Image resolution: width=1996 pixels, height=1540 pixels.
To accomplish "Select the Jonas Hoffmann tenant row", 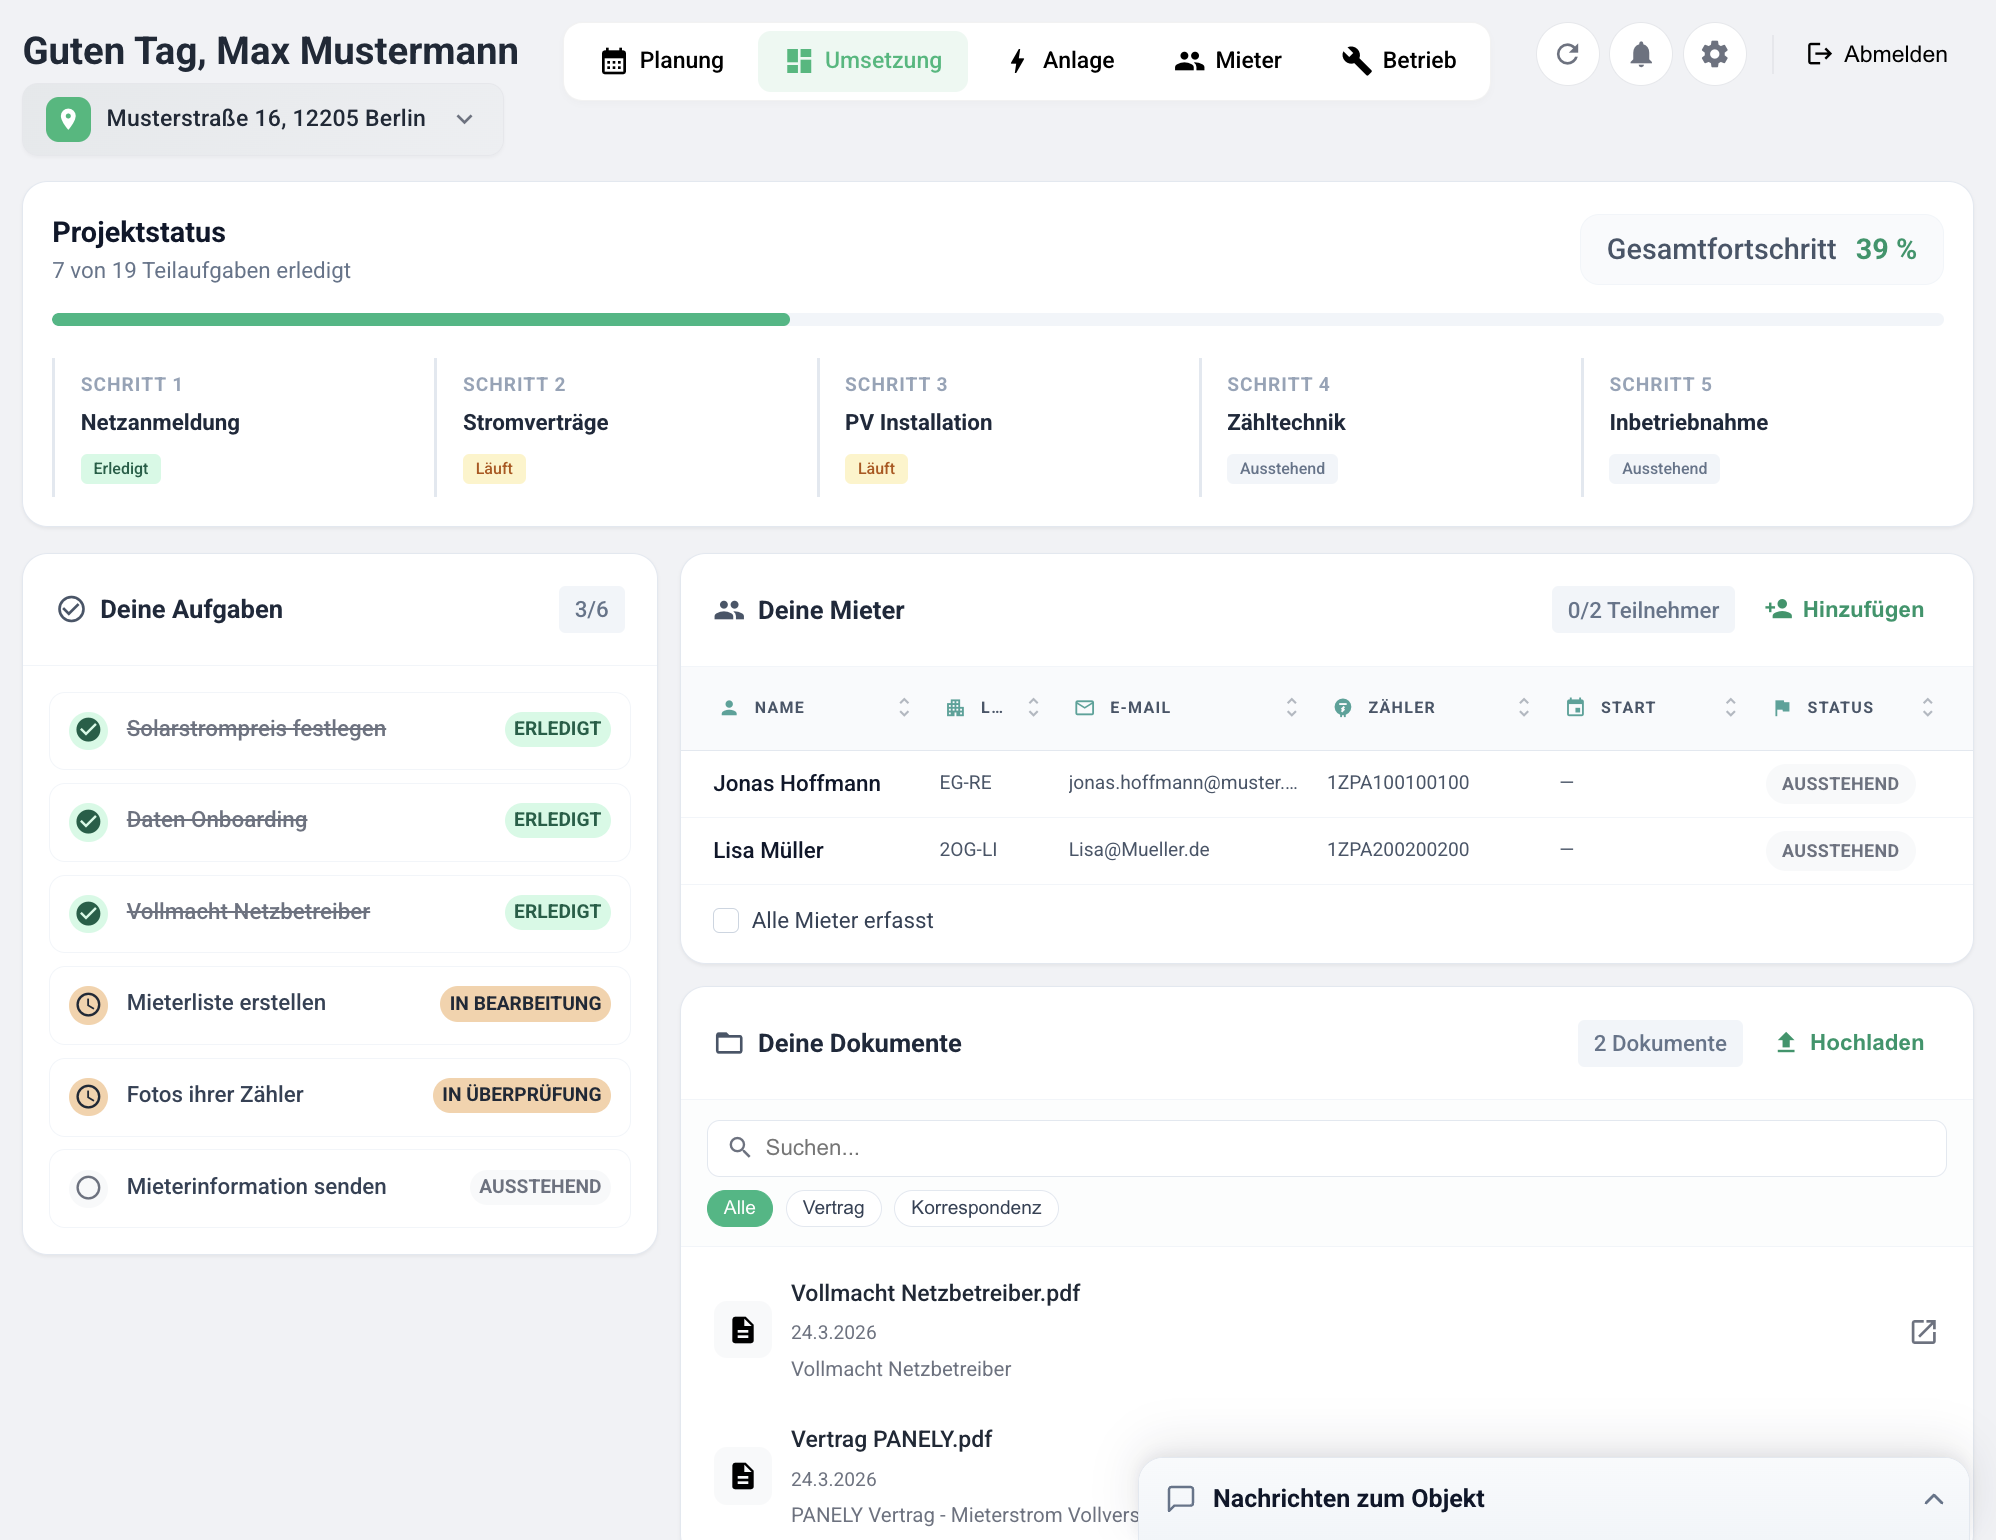I will tap(1327, 784).
